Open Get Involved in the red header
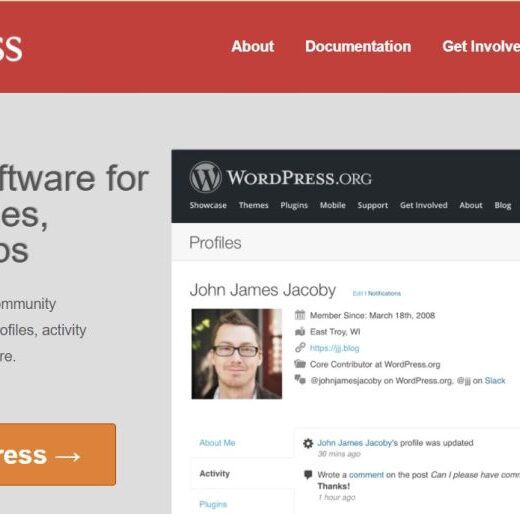 point(481,46)
